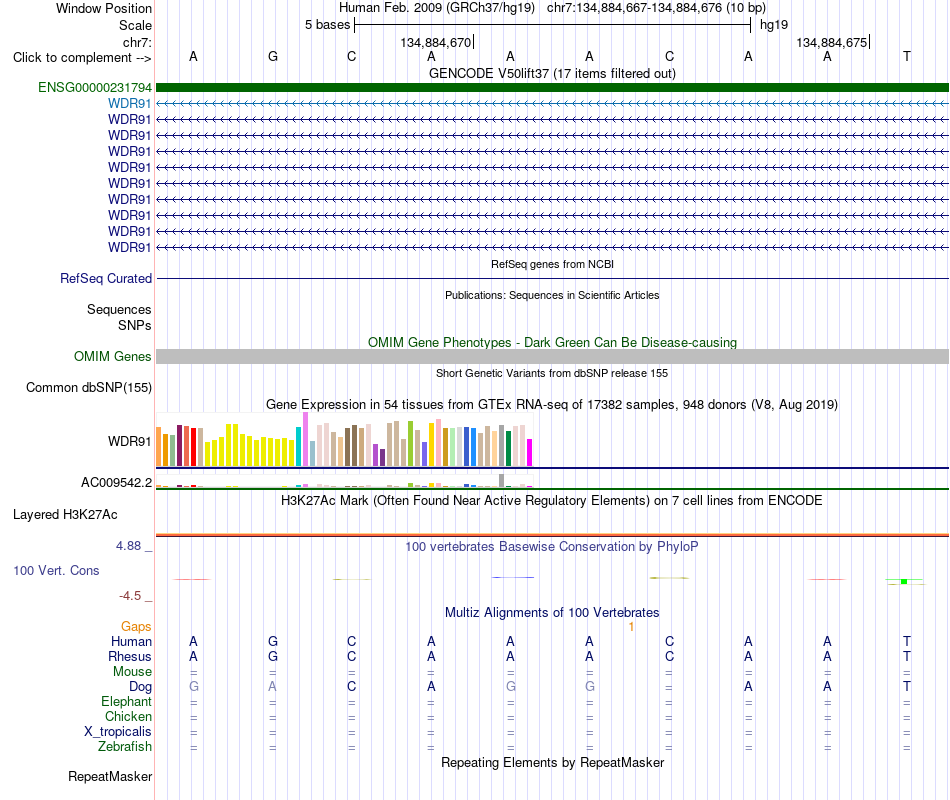Click the Zebrafish species label
Viewport: 950px width, 800px height.
pos(125,747)
